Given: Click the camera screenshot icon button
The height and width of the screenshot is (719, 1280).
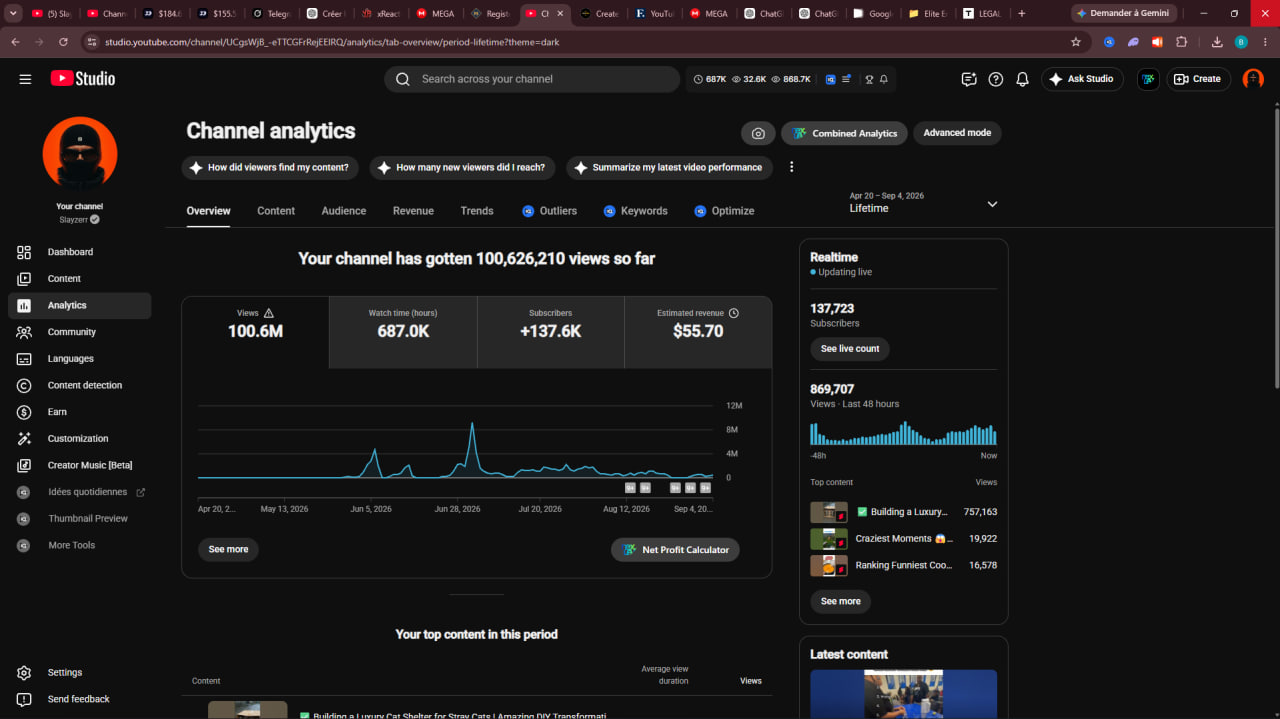Looking at the screenshot, I should [x=758, y=133].
